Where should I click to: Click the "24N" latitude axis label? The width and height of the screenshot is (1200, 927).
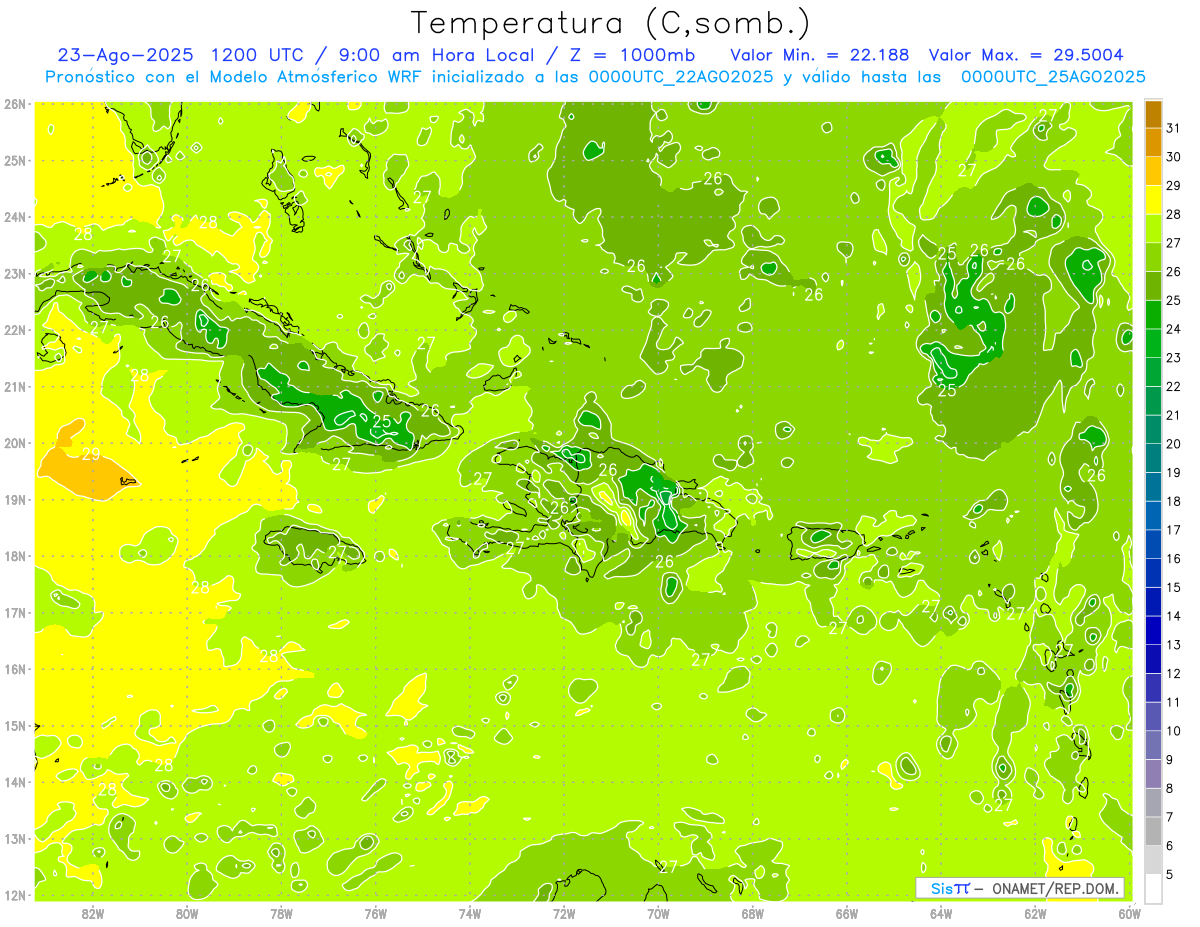pyautogui.click(x=14, y=217)
